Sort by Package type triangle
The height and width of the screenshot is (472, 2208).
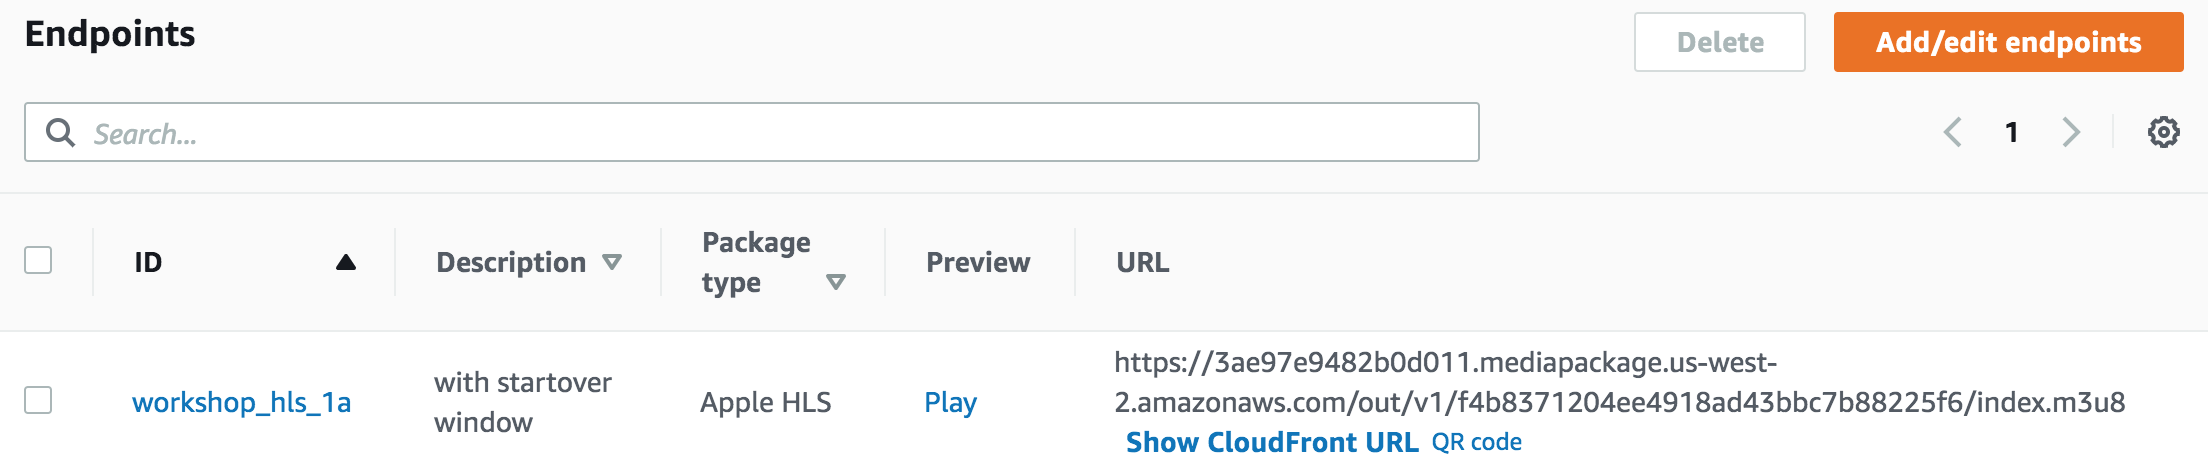click(x=836, y=282)
